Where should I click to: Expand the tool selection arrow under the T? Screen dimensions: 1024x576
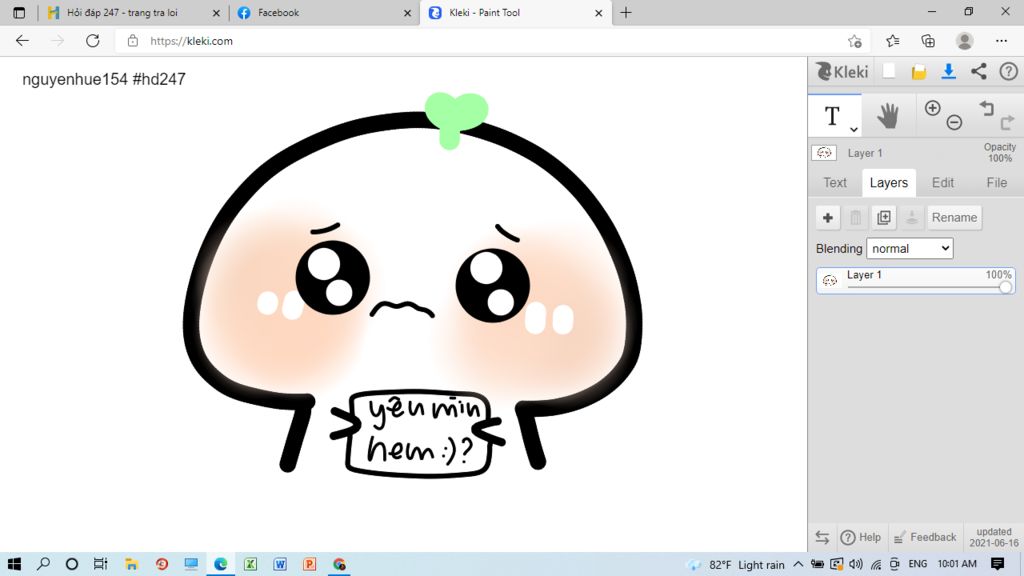click(x=854, y=129)
